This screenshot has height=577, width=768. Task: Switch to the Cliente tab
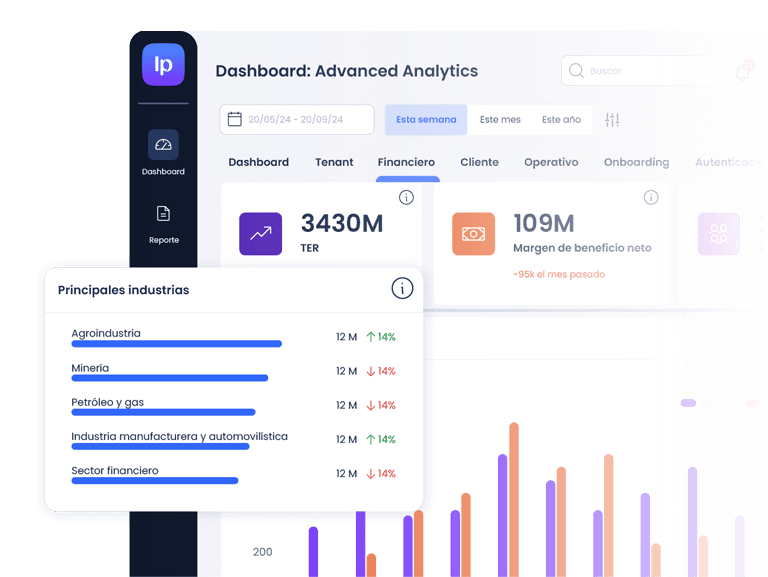(480, 162)
